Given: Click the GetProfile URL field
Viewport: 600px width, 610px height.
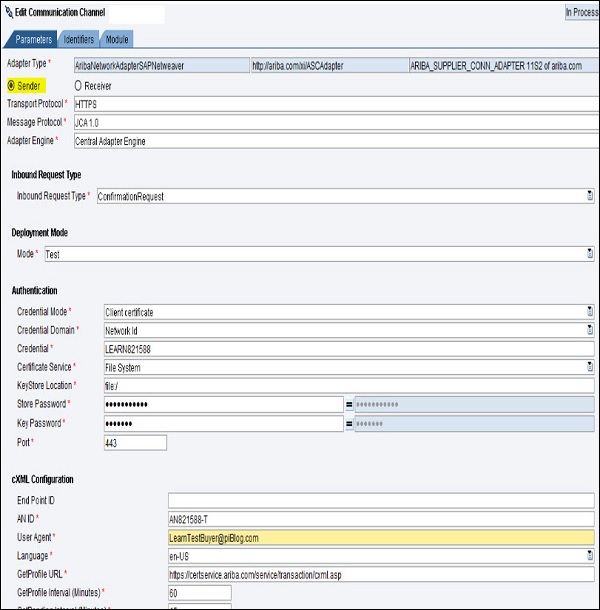Looking at the screenshot, I should (380, 574).
